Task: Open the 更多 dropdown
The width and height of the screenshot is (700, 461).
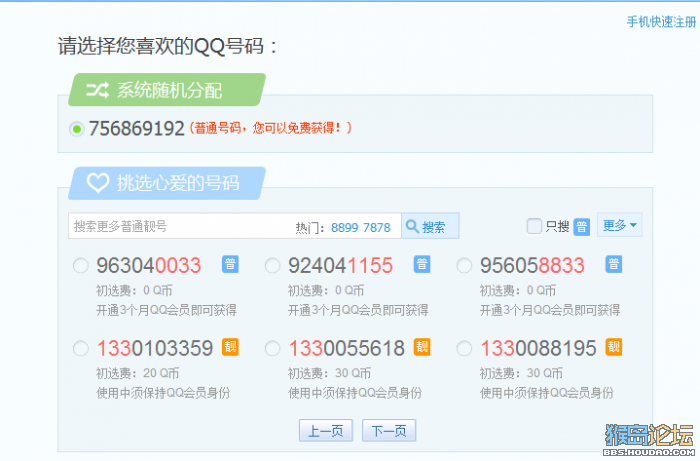Action: coord(620,225)
